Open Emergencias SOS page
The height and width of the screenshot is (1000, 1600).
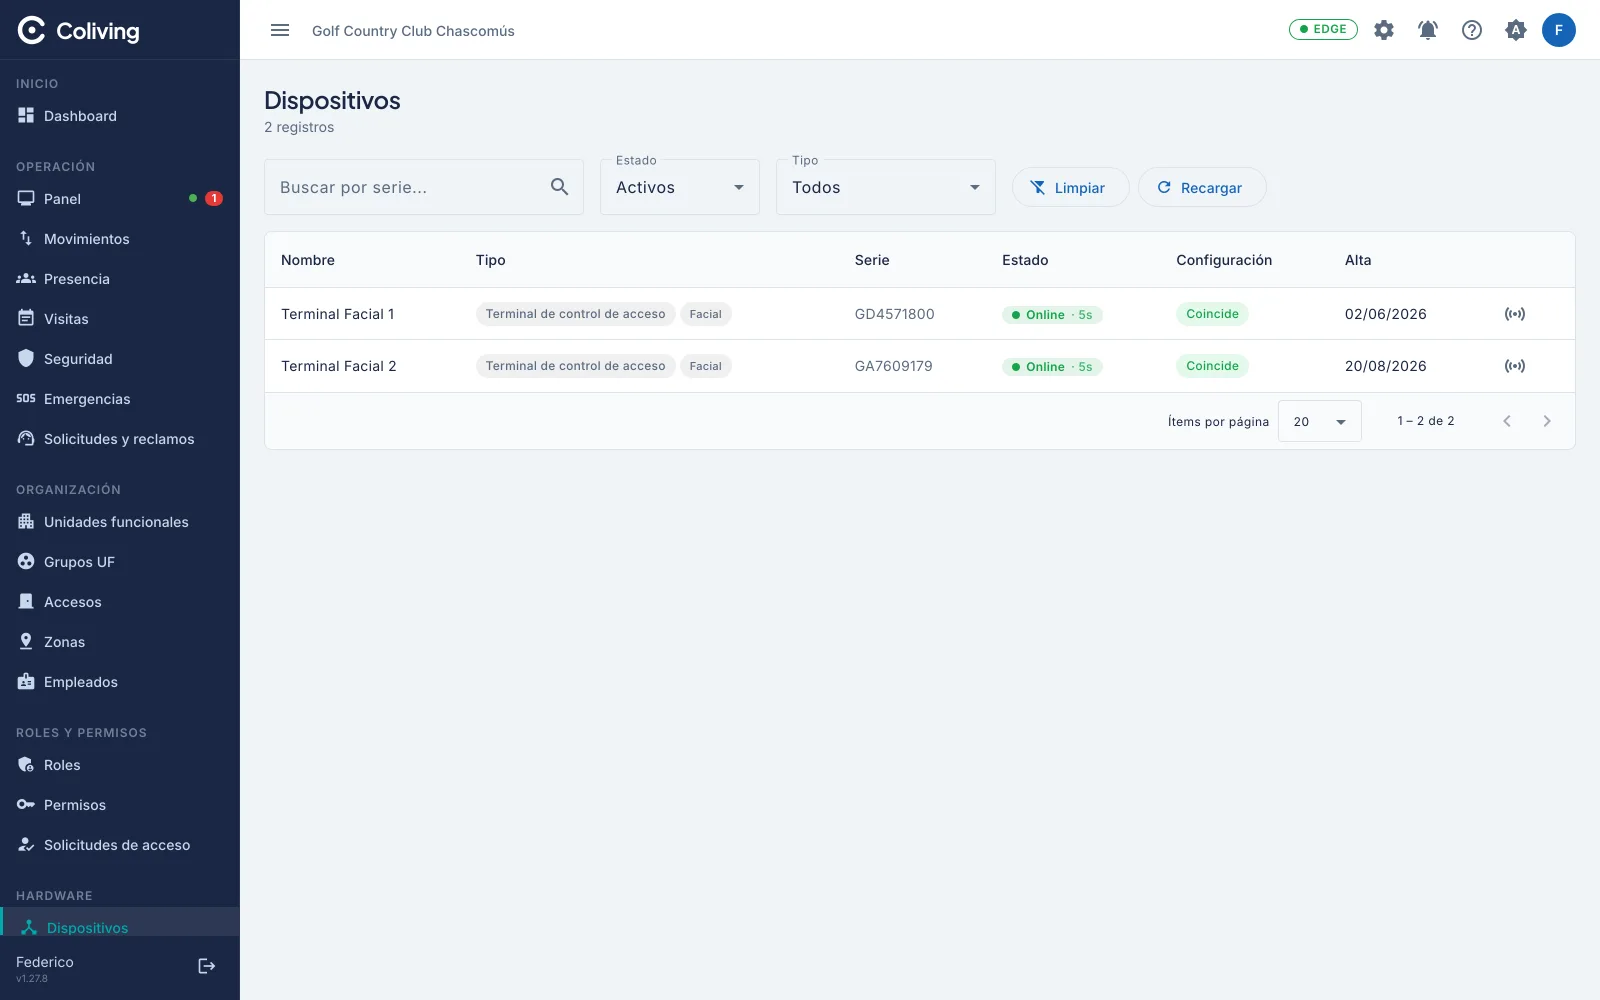point(120,399)
